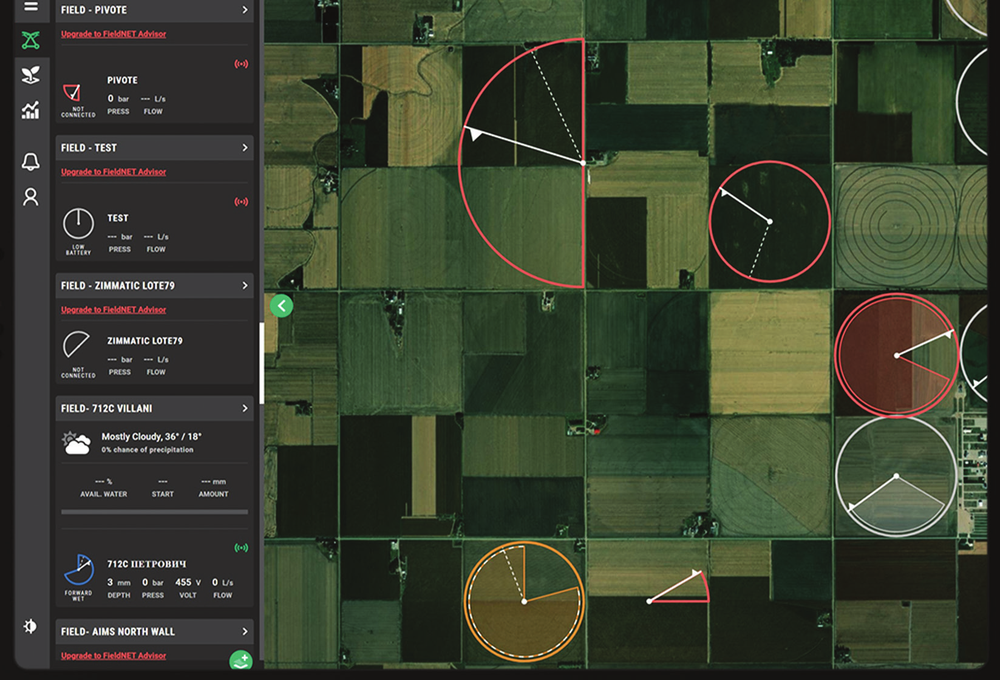Toggle the signal indicator for FIELD - PIVOTE

pyautogui.click(x=243, y=63)
